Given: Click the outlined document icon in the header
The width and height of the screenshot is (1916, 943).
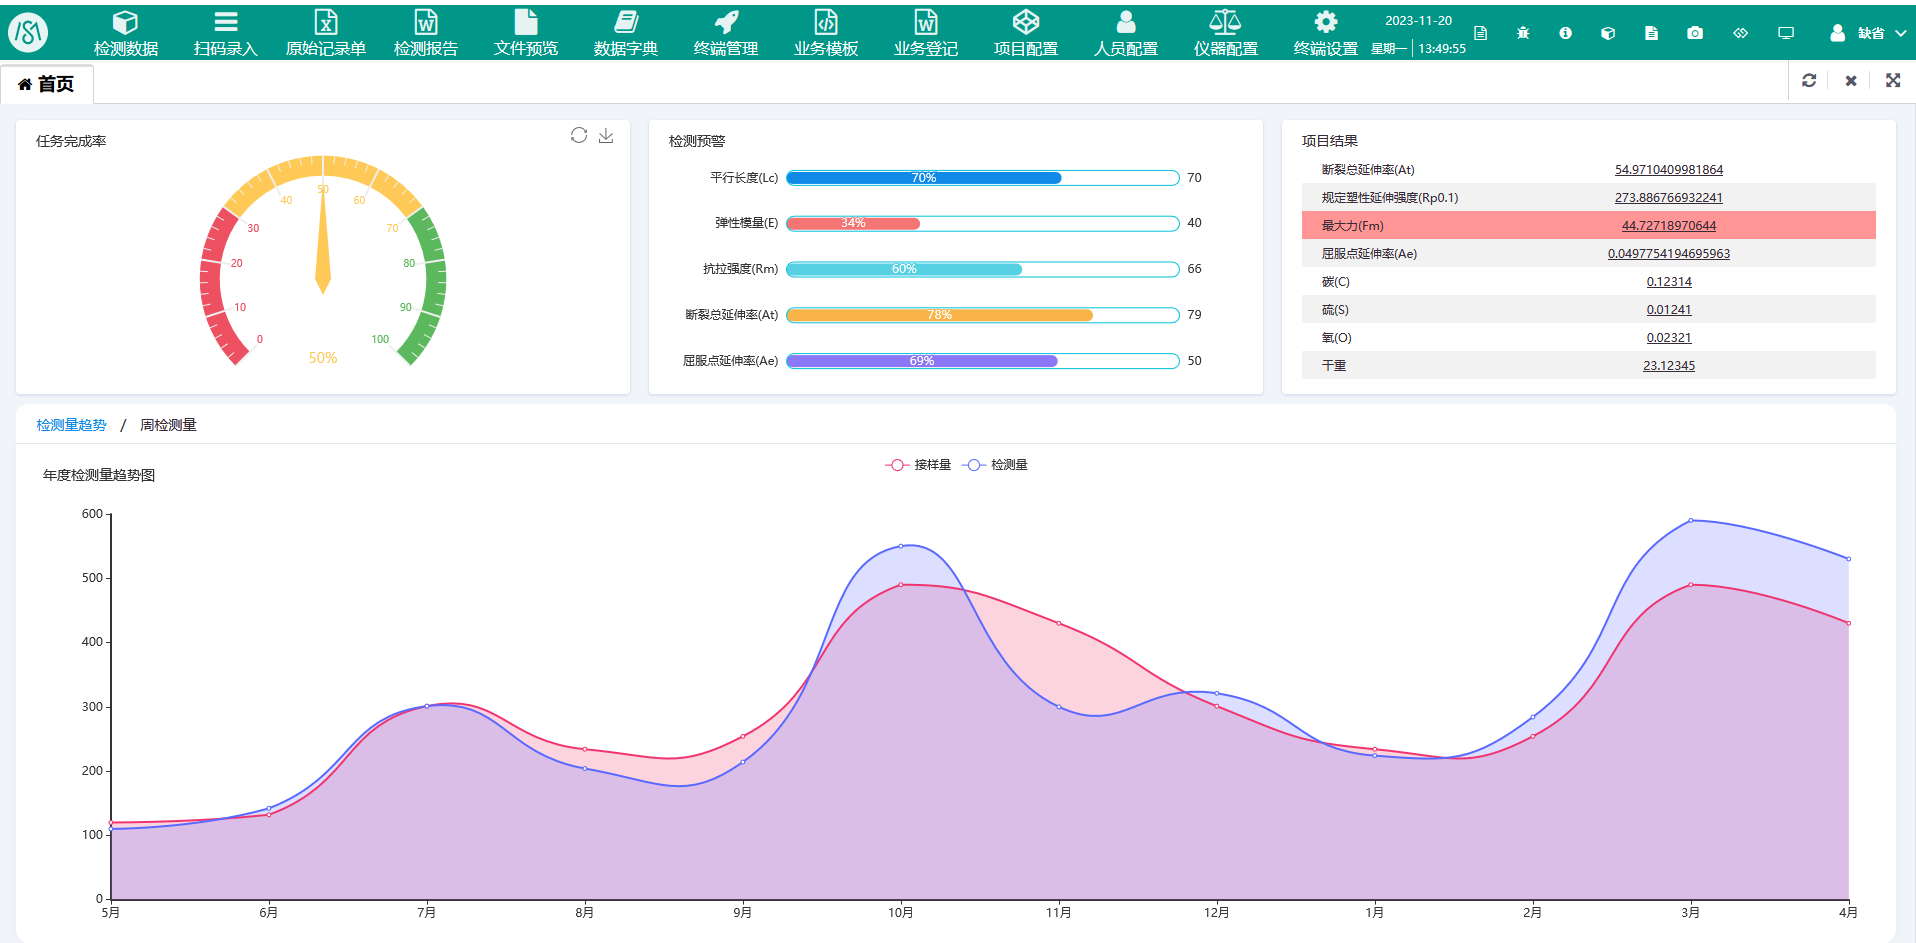Looking at the screenshot, I should coord(1481,33).
